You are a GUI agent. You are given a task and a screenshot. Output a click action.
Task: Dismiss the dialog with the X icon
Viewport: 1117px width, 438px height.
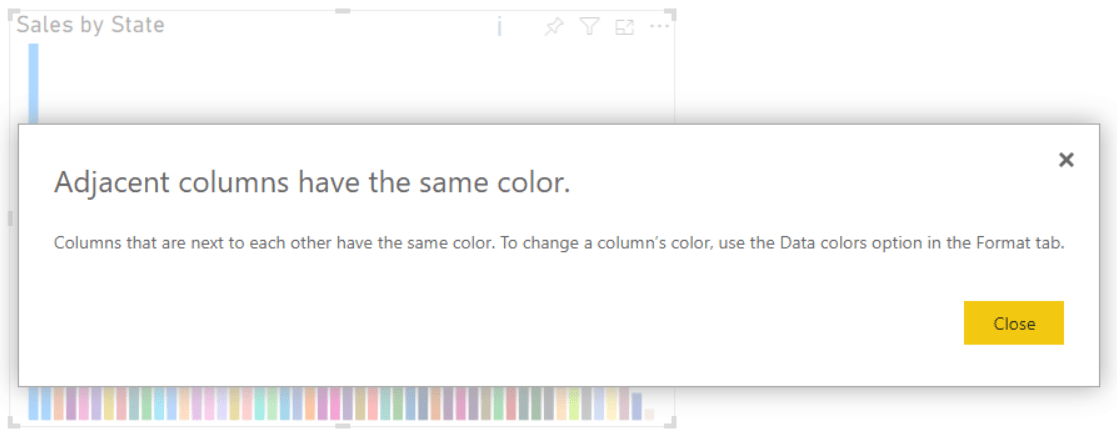1066,160
